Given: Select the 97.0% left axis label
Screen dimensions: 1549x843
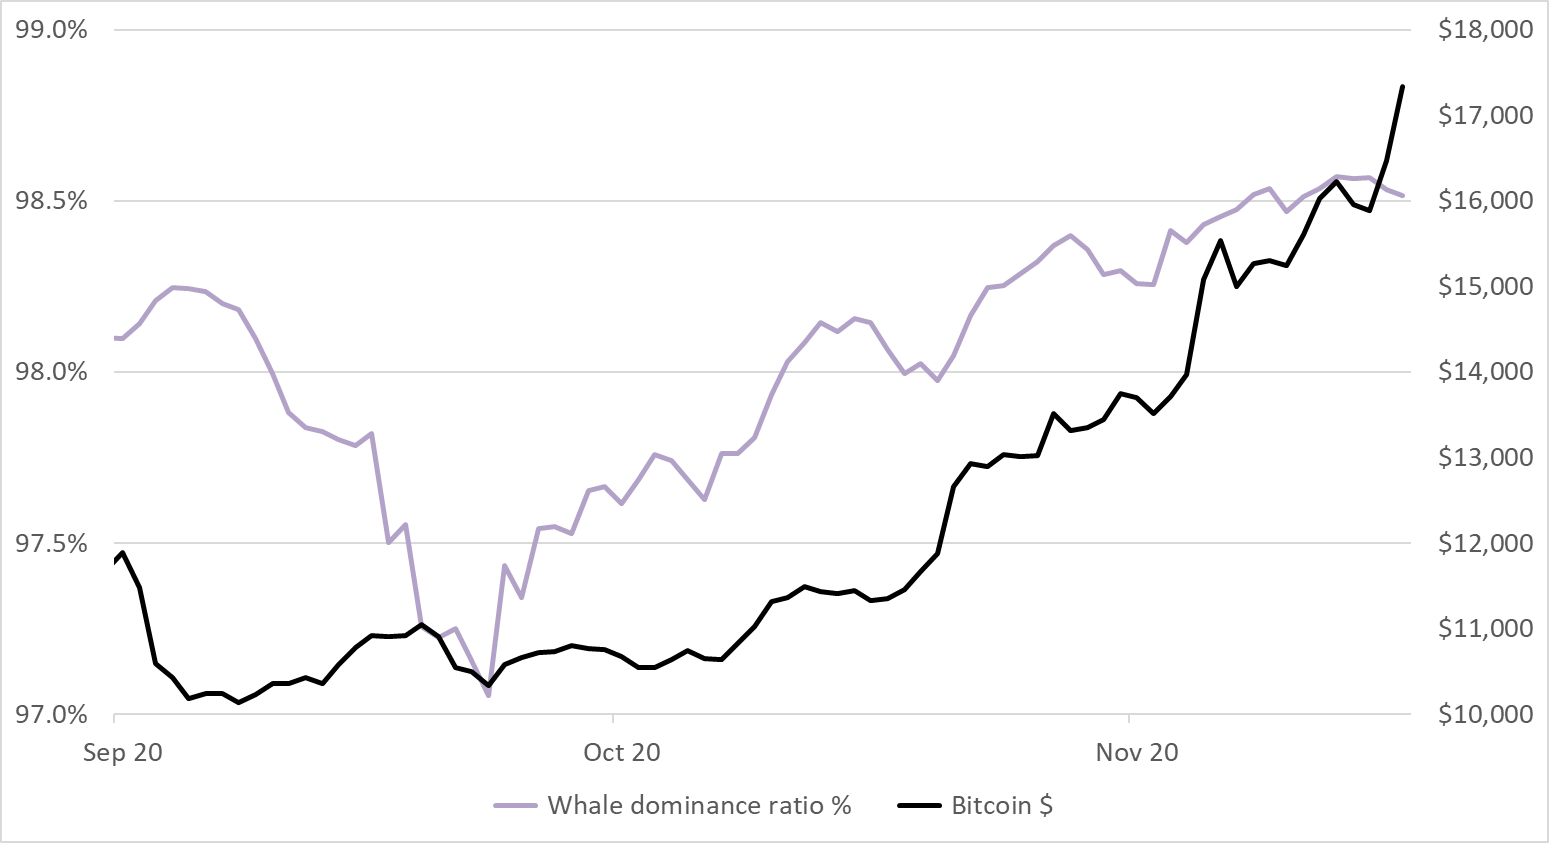Looking at the screenshot, I should point(52,715).
